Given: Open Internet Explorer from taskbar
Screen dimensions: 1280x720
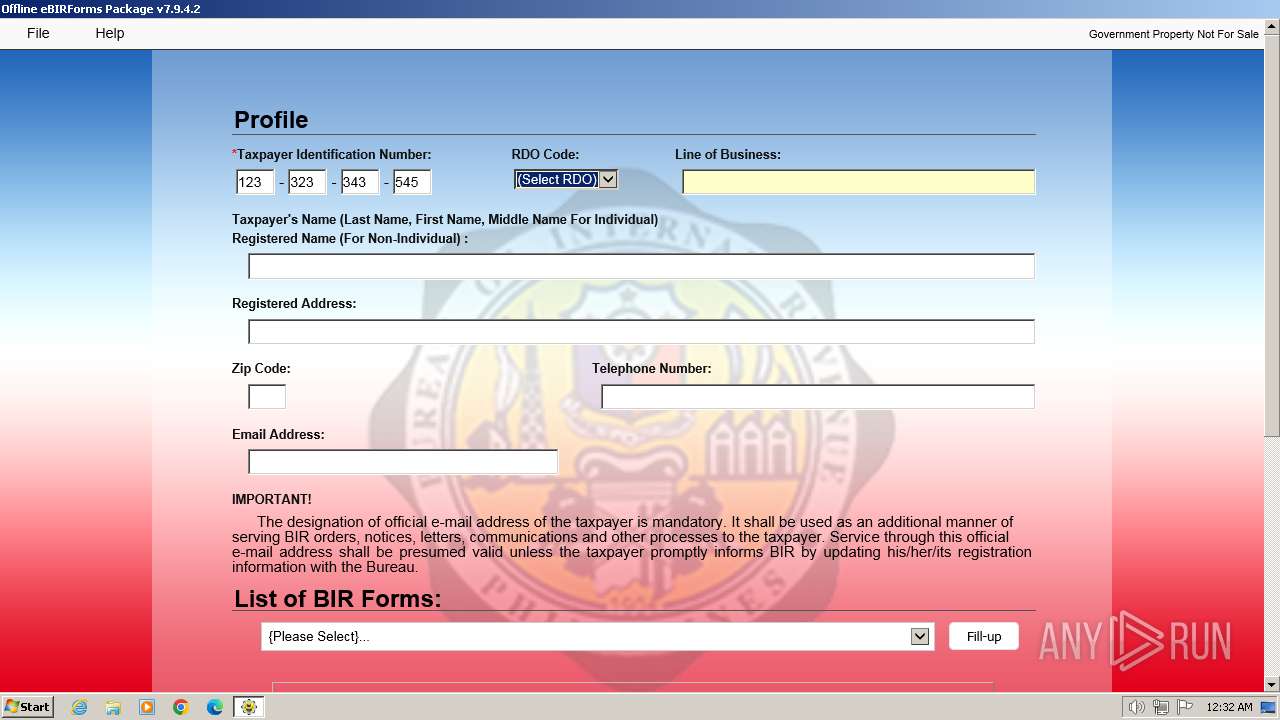Looking at the screenshot, I should tap(80, 707).
